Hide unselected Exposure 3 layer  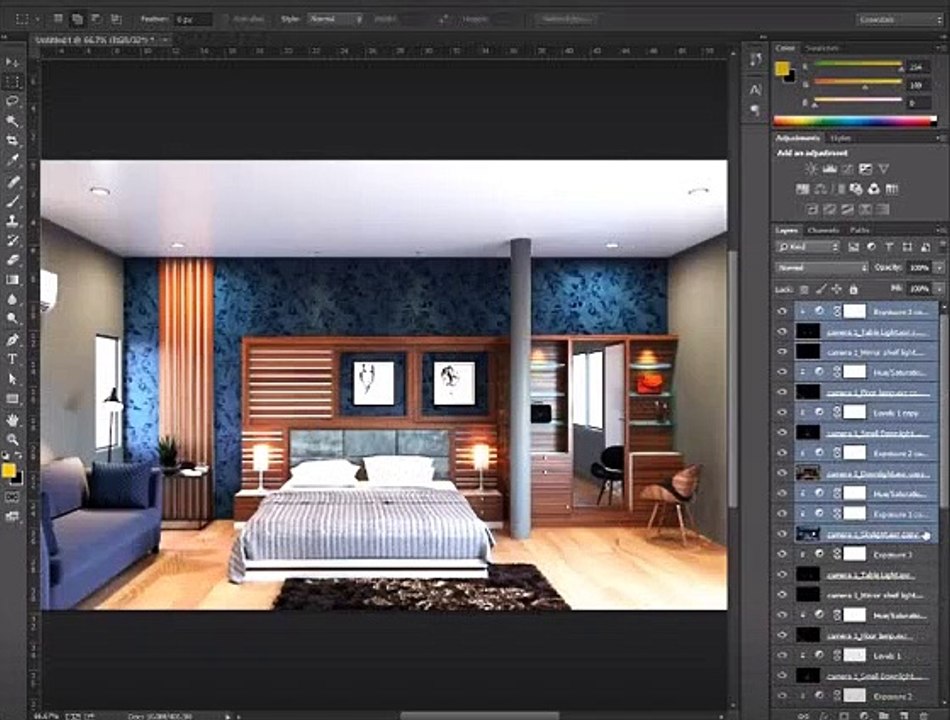click(782, 554)
